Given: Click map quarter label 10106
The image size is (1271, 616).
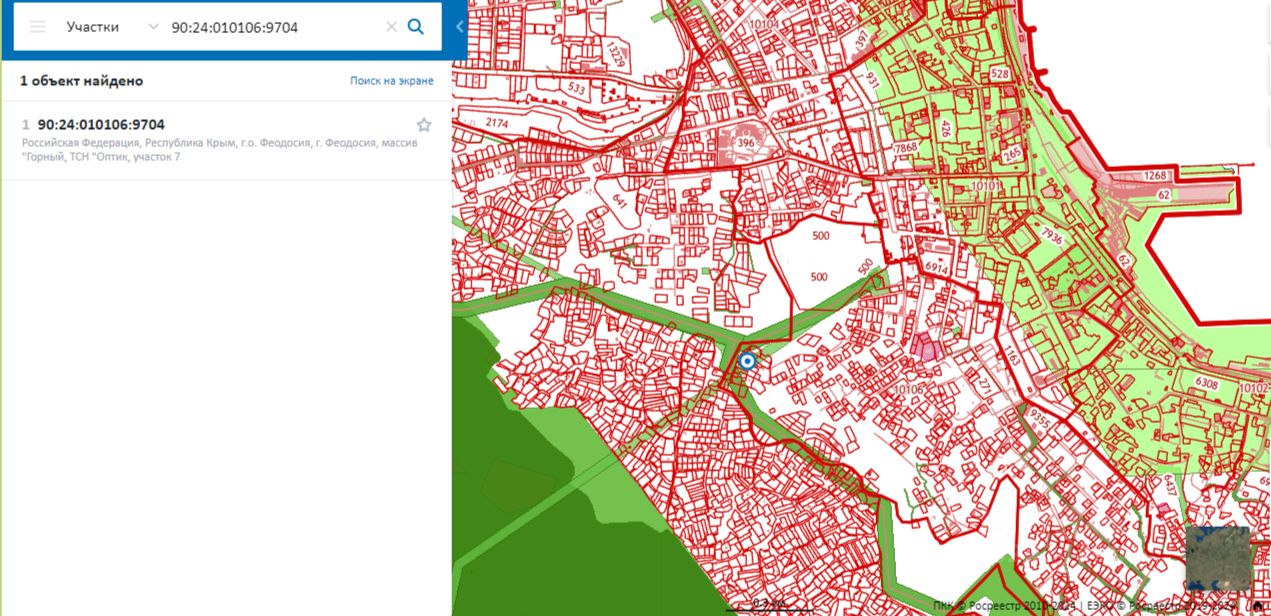Looking at the screenshot, I should [908, 389].
